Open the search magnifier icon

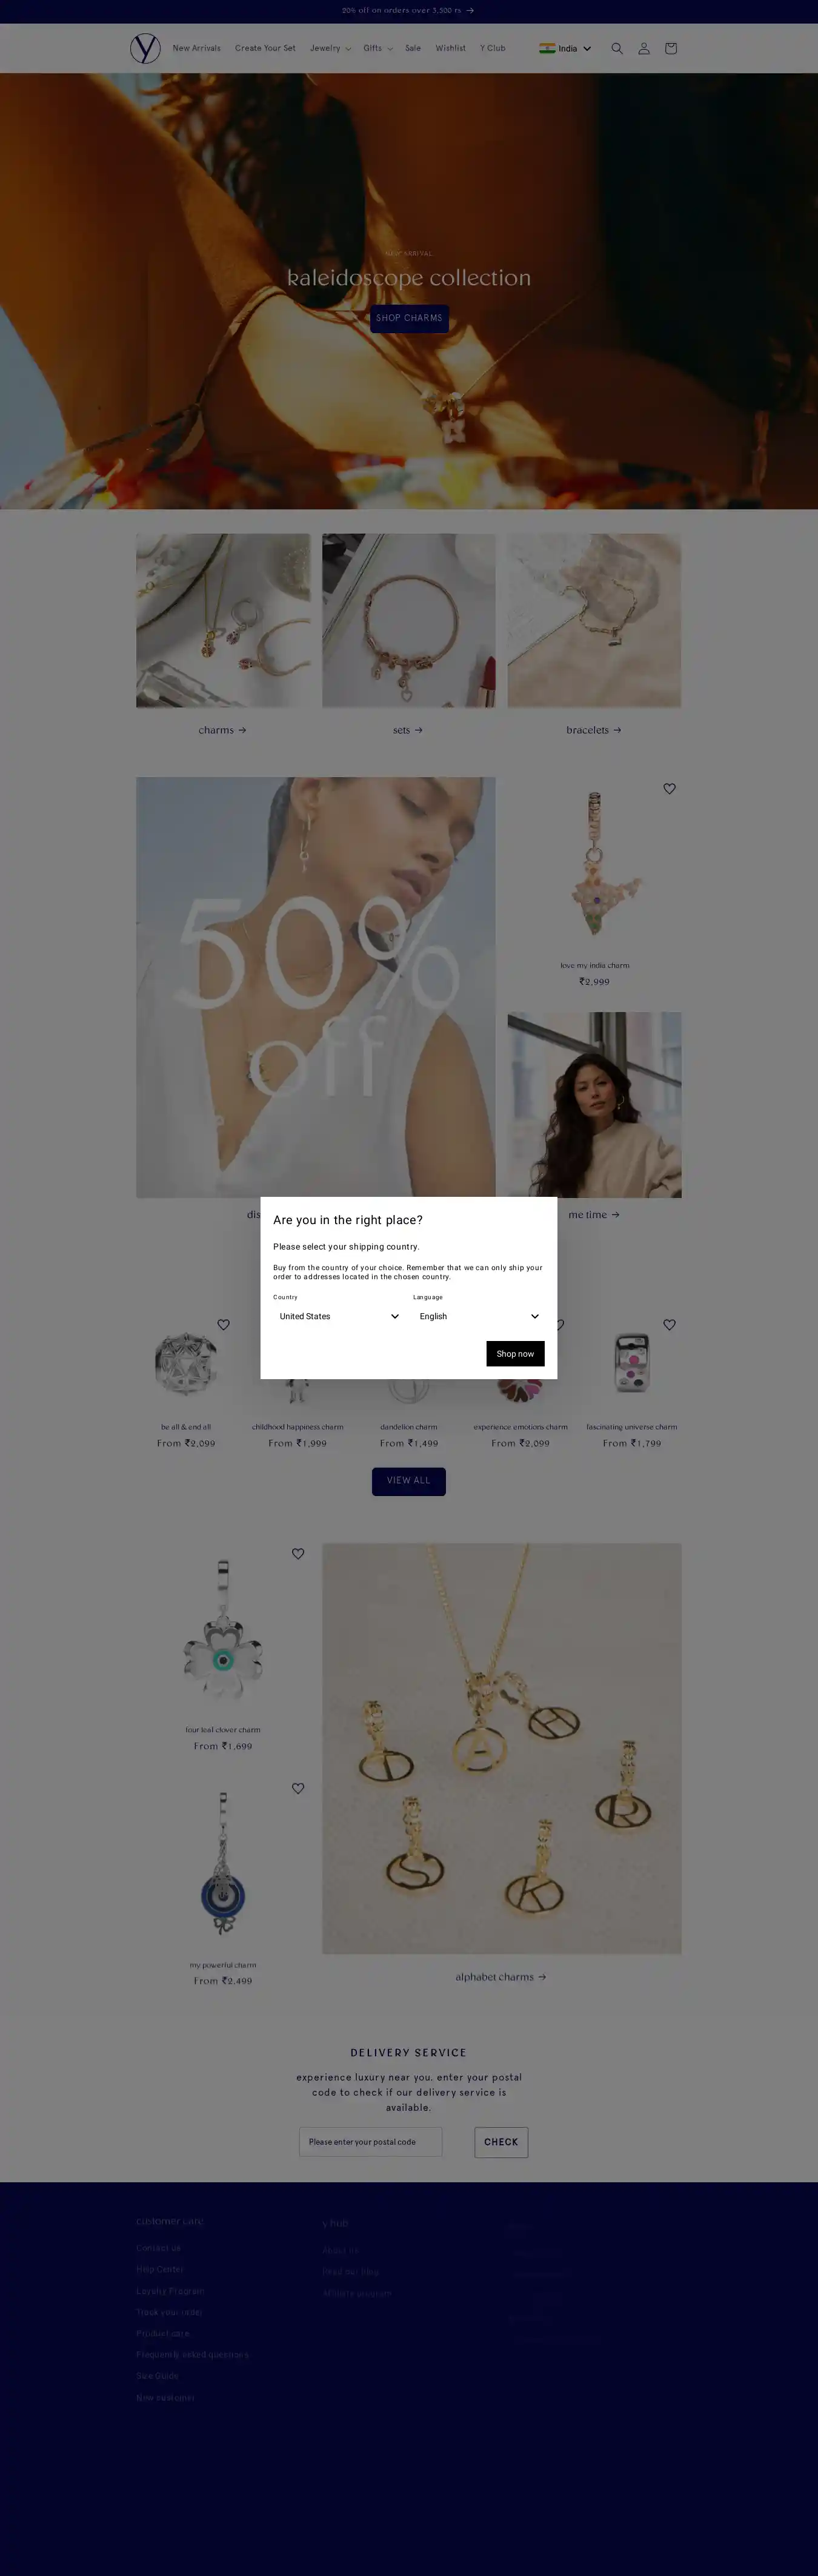[617, 48]
